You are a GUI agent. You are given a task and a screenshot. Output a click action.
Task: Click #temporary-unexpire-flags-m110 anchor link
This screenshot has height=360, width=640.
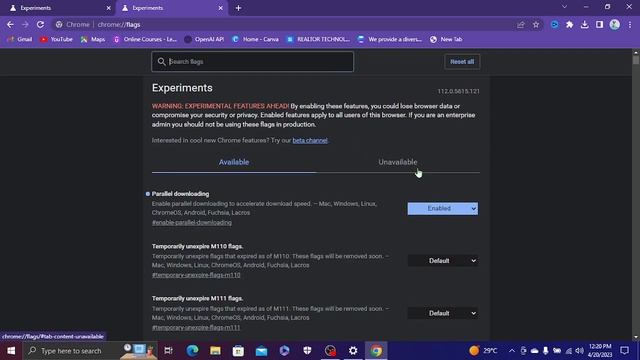196,275
